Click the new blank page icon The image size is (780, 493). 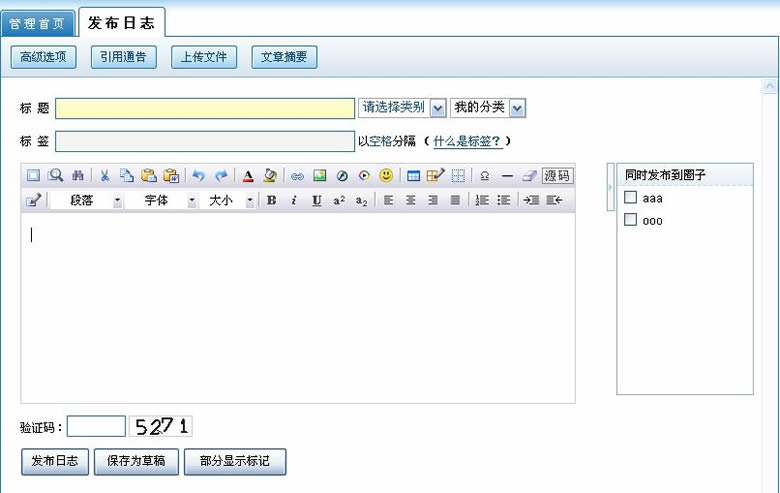coord(33,176)
